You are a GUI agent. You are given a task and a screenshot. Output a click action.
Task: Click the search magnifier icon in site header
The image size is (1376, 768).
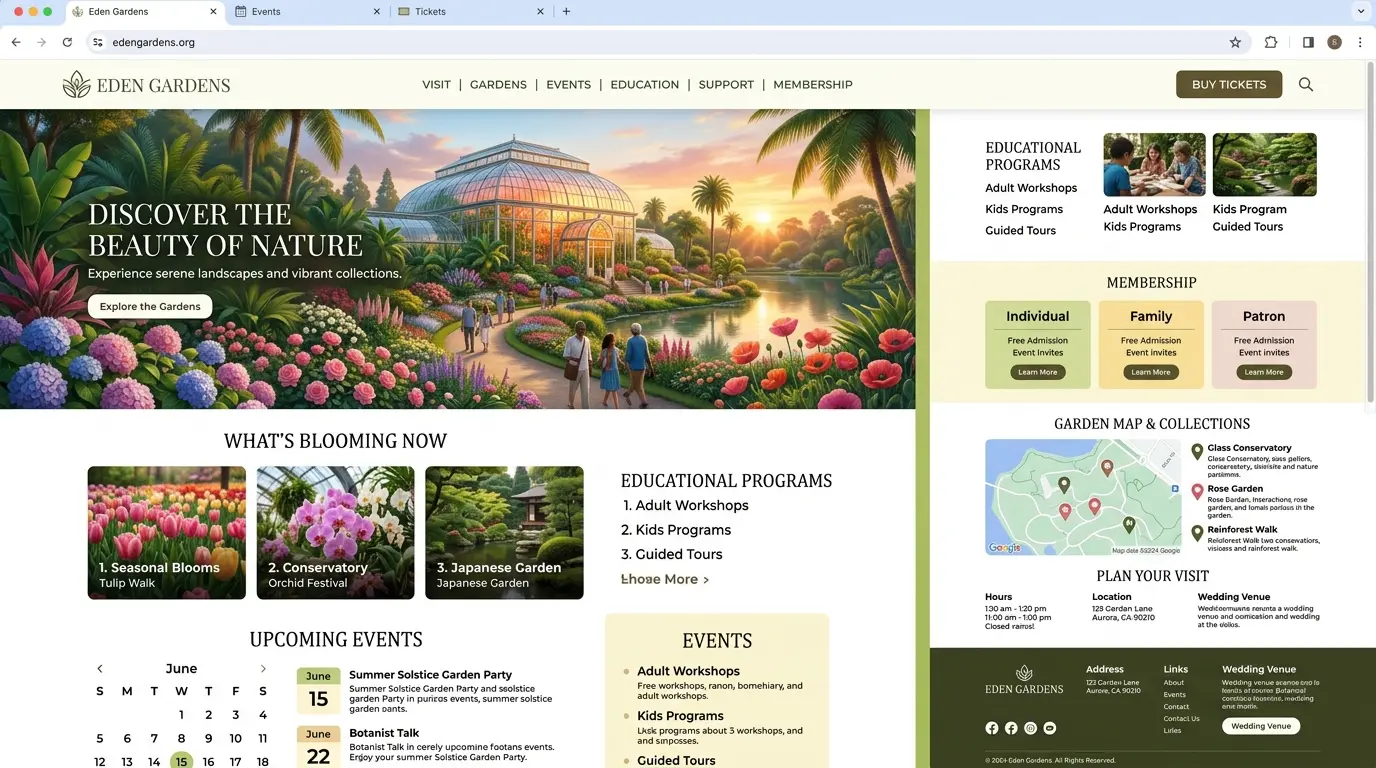[1305, 85]
